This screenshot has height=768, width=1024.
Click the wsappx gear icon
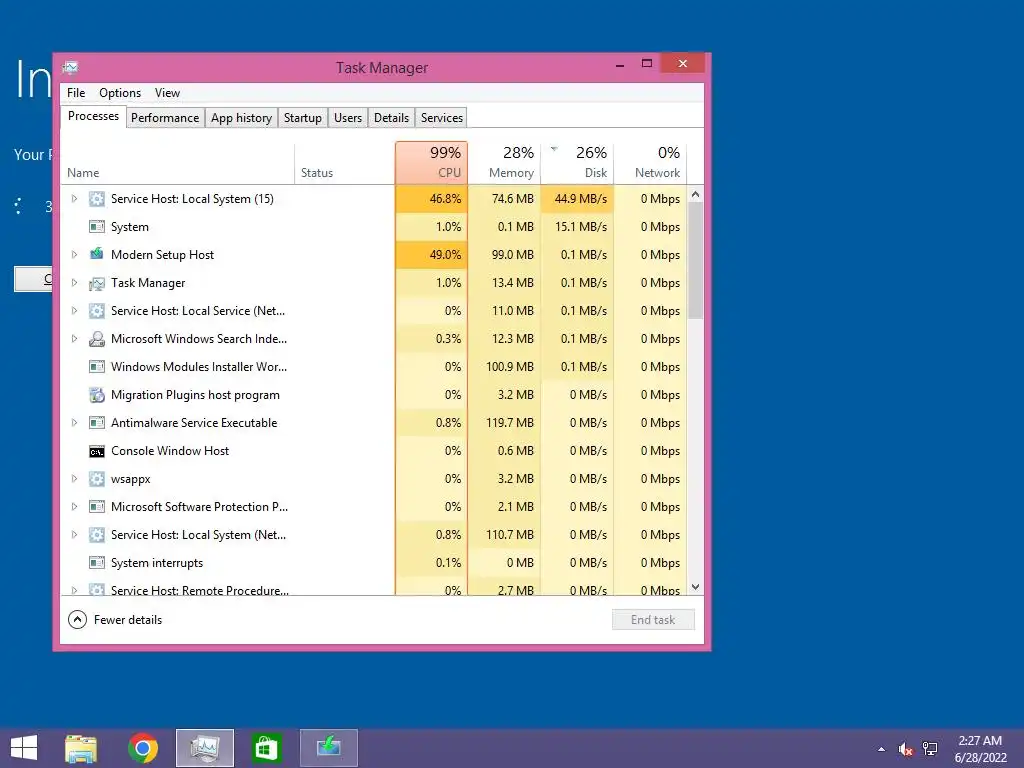click(97, 479)
